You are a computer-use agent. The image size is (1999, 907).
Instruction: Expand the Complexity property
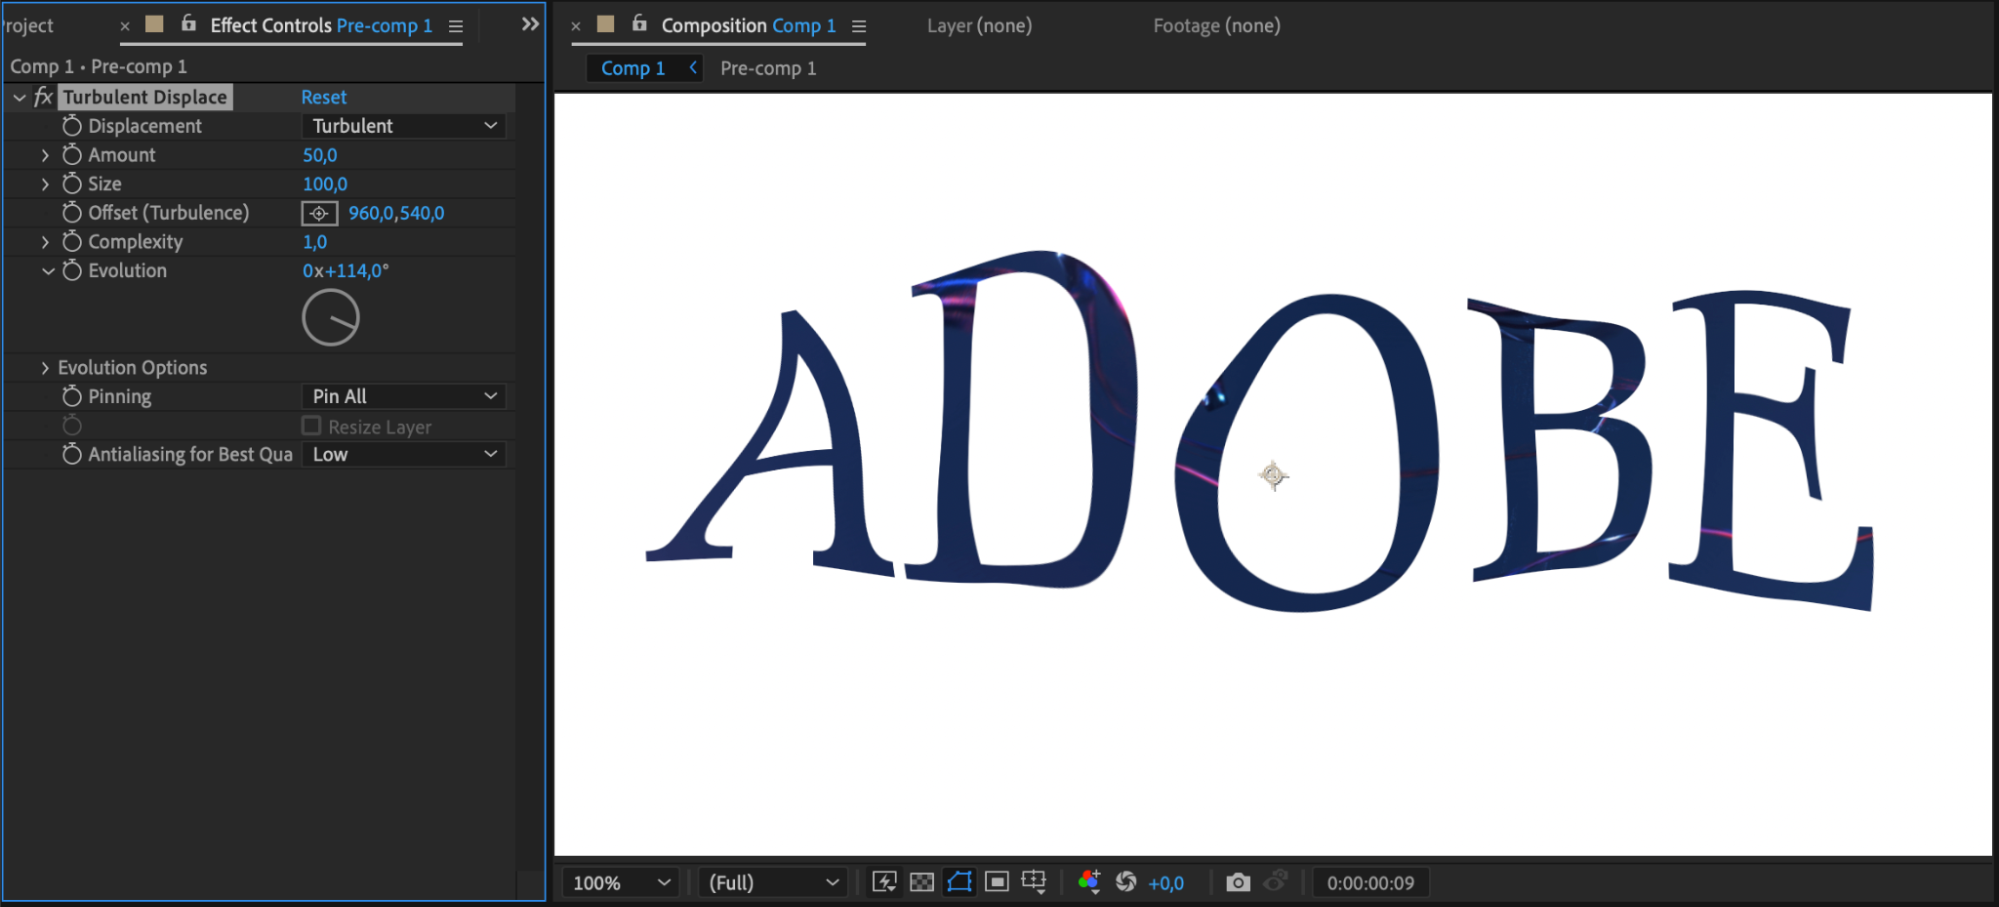(x=45, y=242)
